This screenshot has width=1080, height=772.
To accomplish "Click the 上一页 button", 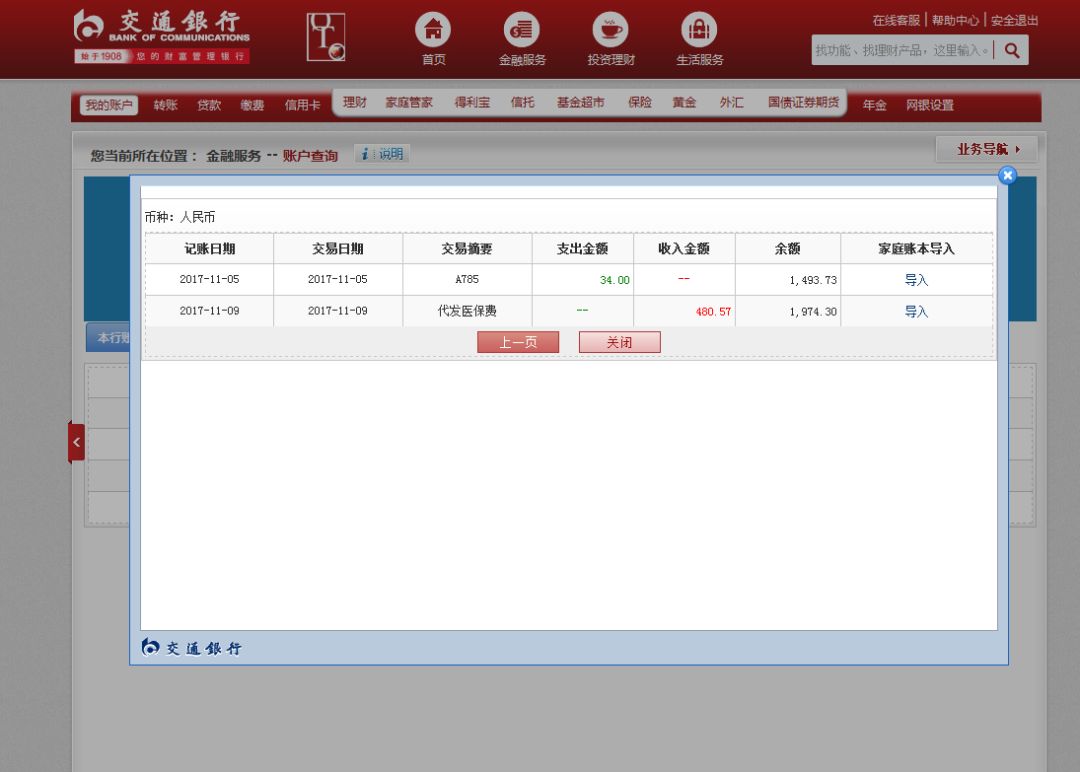I will click(x=518, y=341).
